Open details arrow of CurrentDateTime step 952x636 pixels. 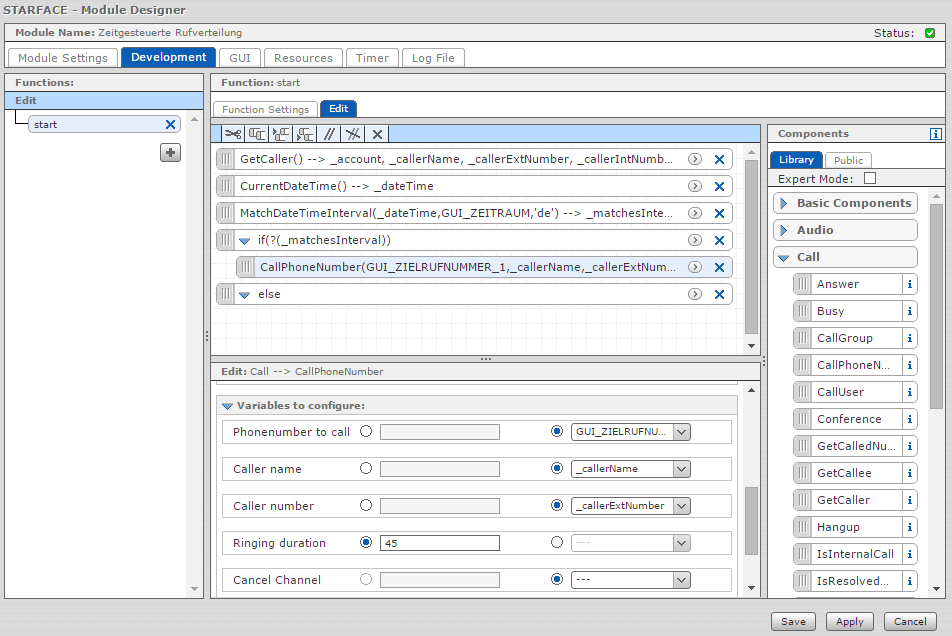point(694,186)
